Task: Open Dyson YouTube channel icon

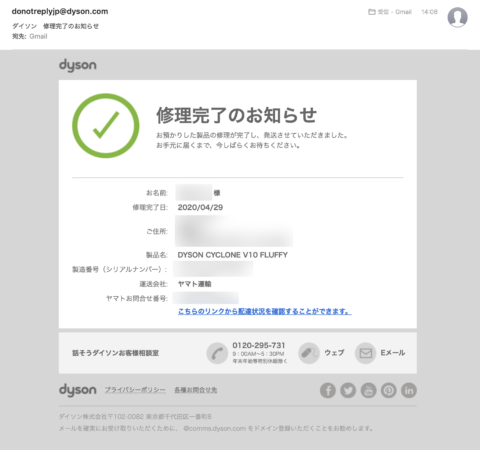Action: coord(368,390)
